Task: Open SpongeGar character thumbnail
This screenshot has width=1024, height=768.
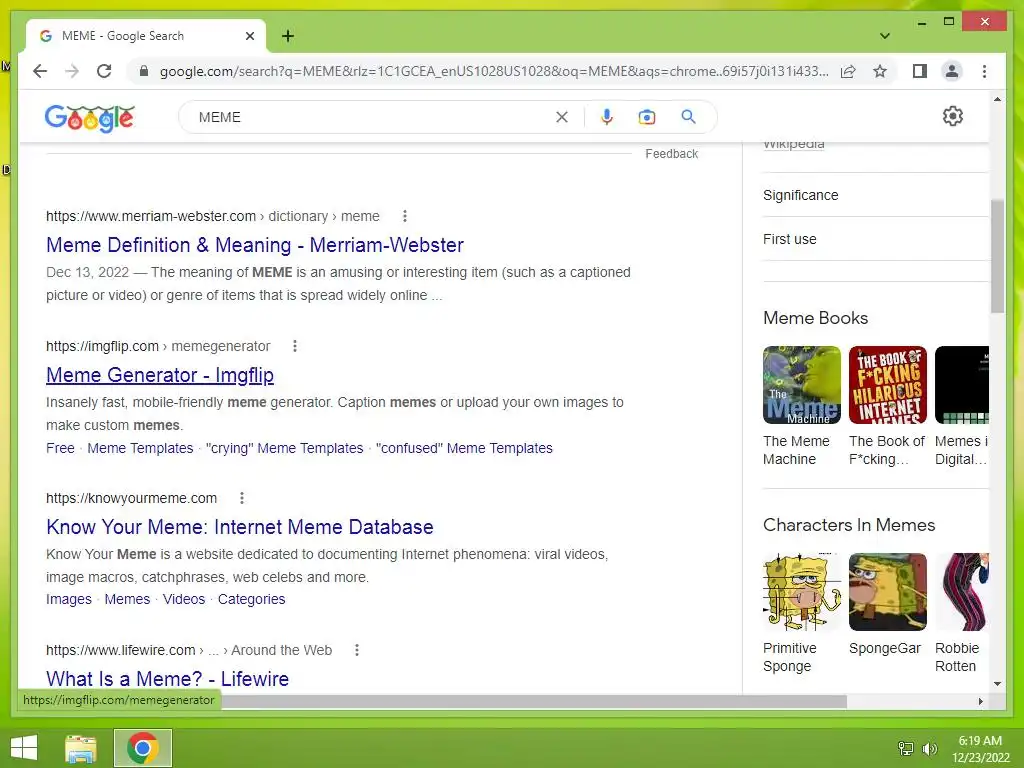Action: tap(888, 592)
